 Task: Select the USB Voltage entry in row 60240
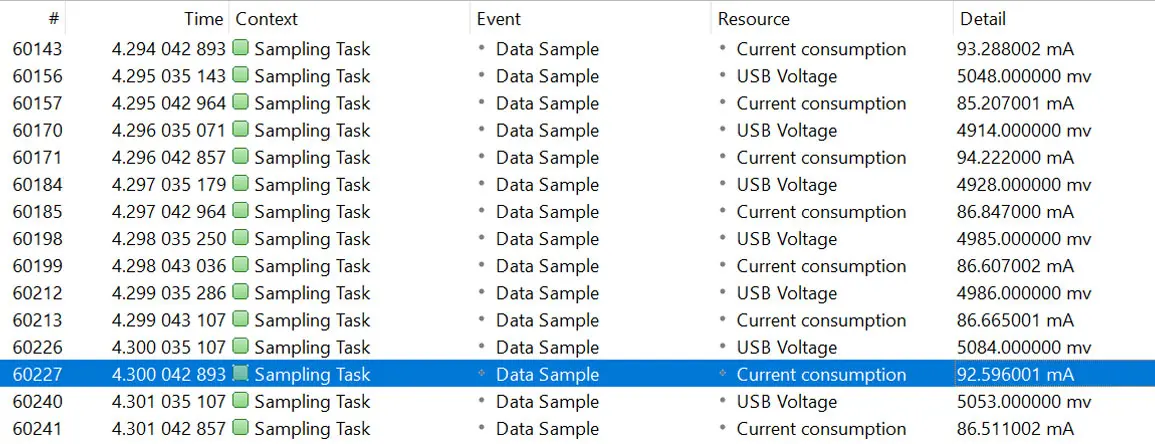click(786, 401)
